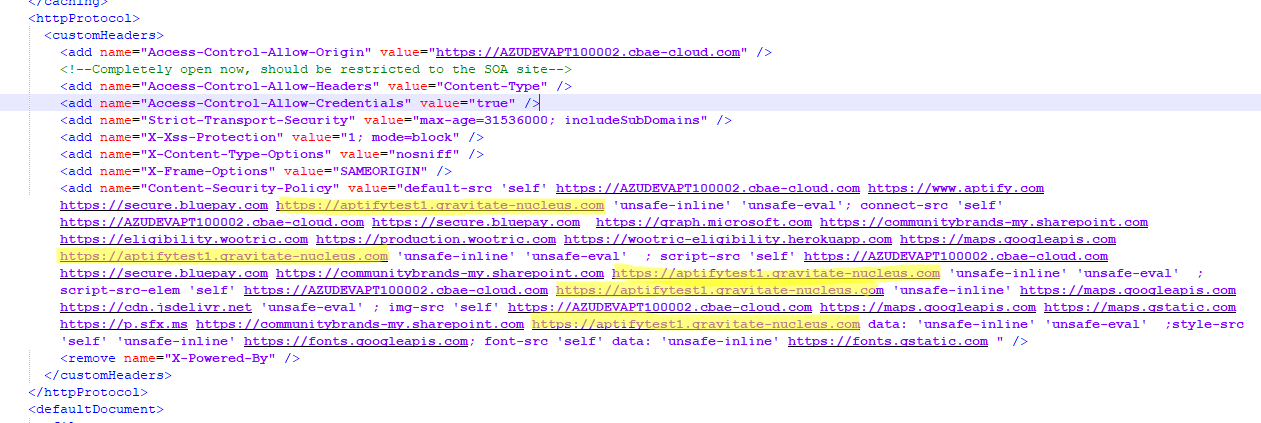1261x423 pixels.
Task: Click the 'Completely open now' comment line
Action: pos(316,68)
